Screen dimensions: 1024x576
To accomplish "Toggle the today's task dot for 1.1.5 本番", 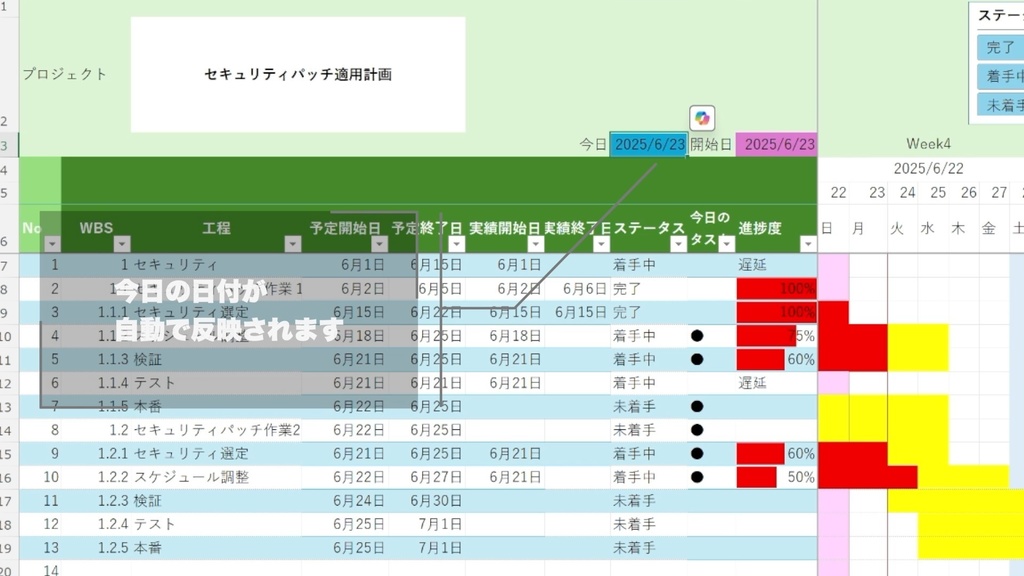I will [698, 406].
